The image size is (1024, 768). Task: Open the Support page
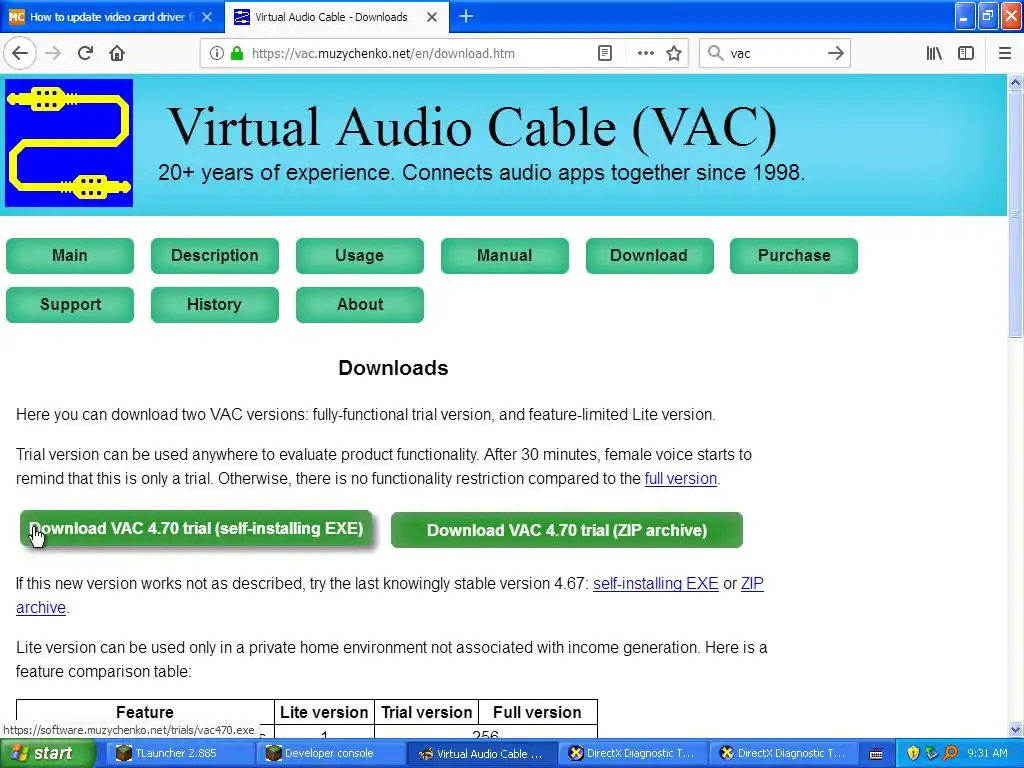[70, 304]
